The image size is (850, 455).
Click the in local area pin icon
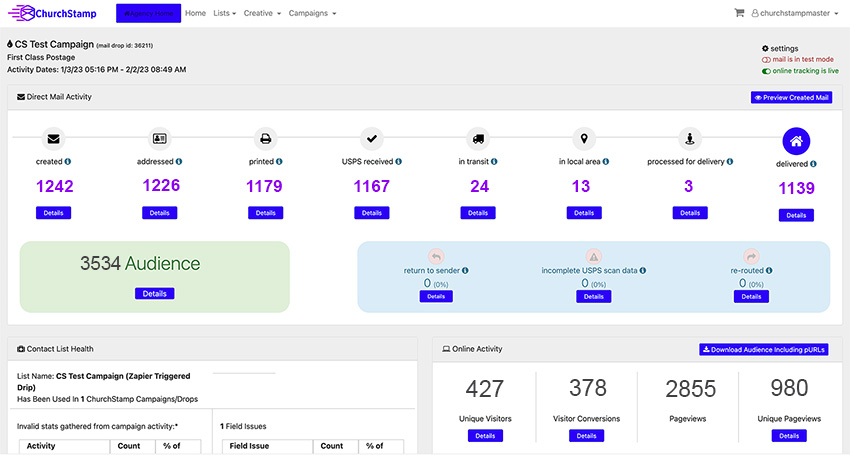tap(584, 139)
